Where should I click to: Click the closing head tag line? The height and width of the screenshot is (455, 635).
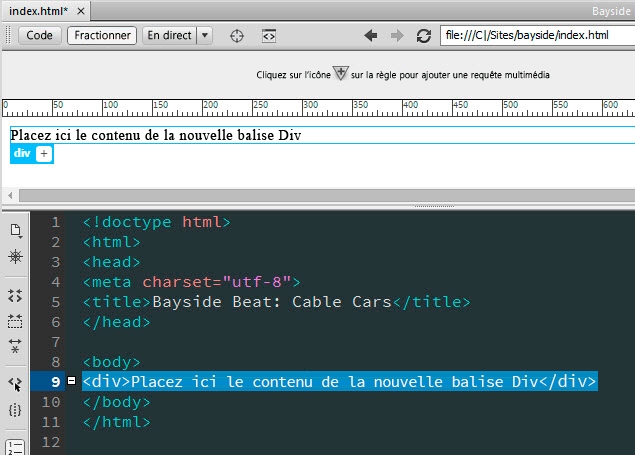tap(117, 322)
